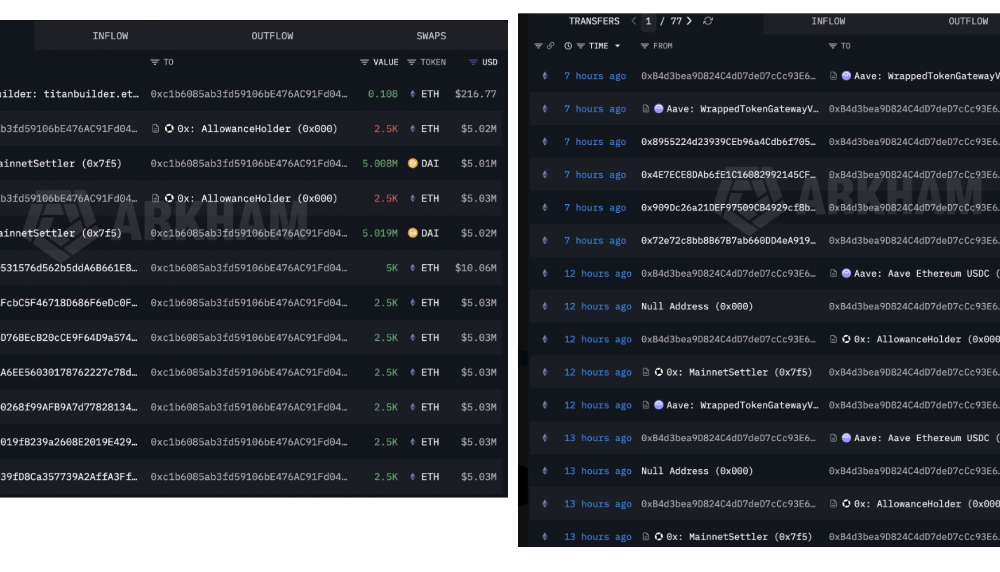Click recipient address in $216.77 row
Image resolution: width=1000 pixels, height=572 pixels.
249,94
